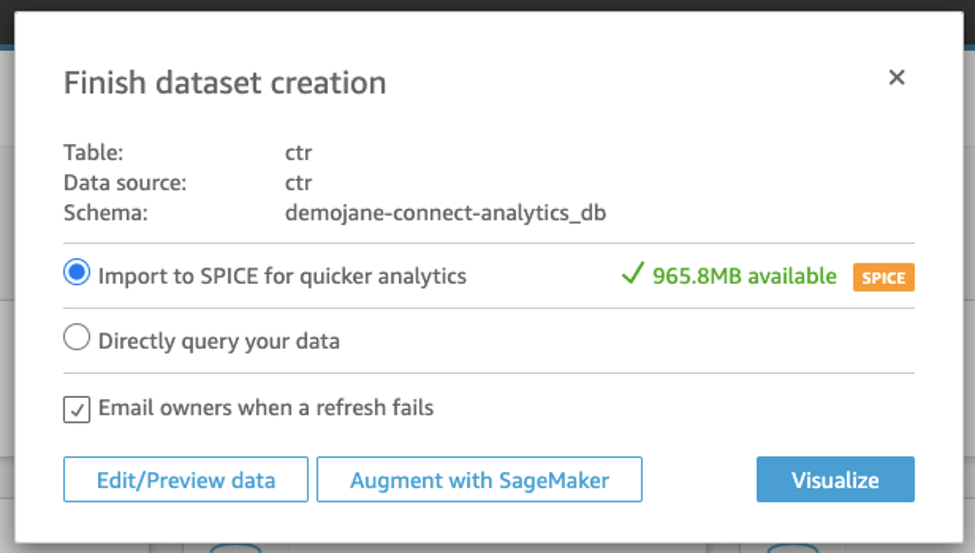Viewport: 977px width, 554px height.
Task: Click the 965.8MB available text
Action: coord(744,276)
